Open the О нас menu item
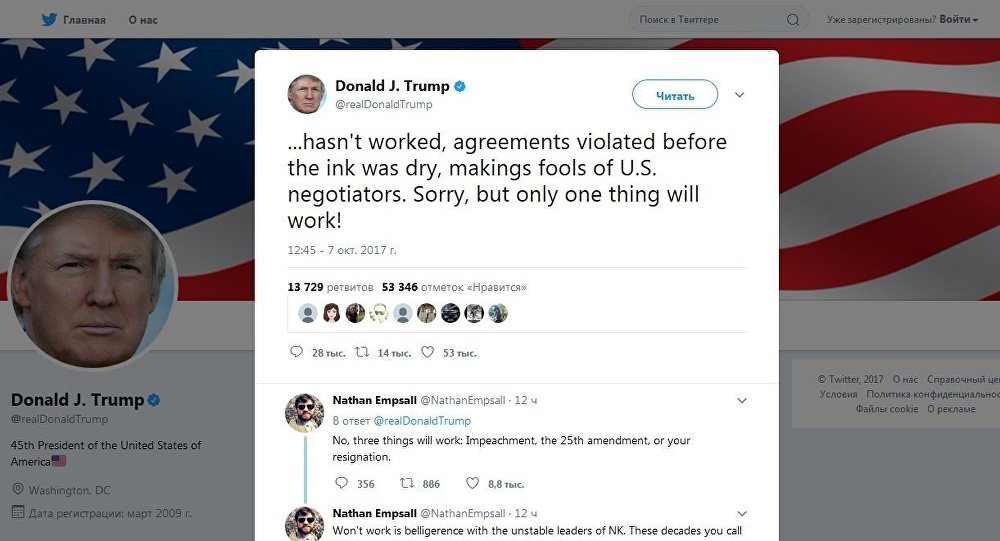The width and height of the screenshot is (1000, 541). pos(143,20)
